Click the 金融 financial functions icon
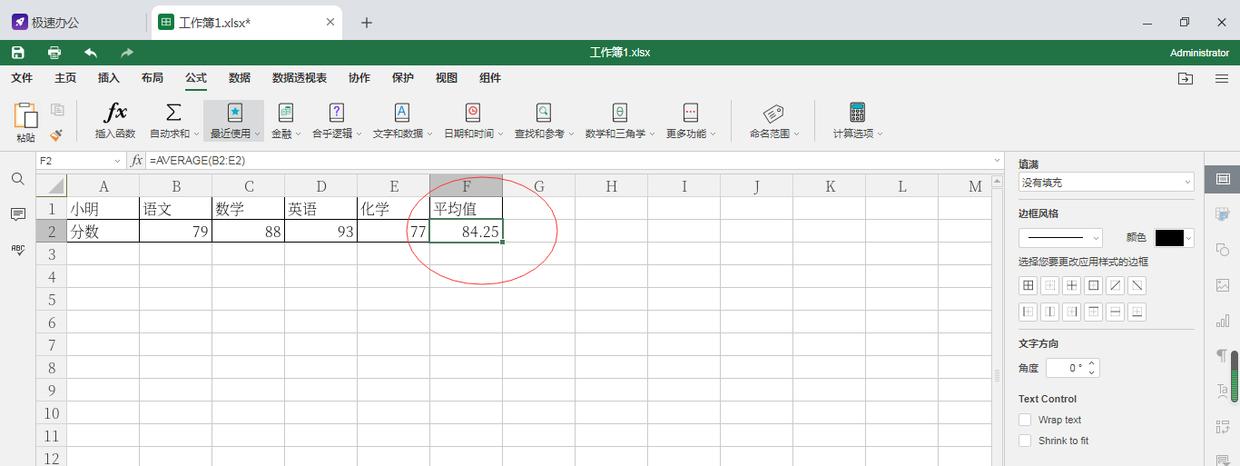This screenshot has width=1240, height=466. click(x=286, y=112)
